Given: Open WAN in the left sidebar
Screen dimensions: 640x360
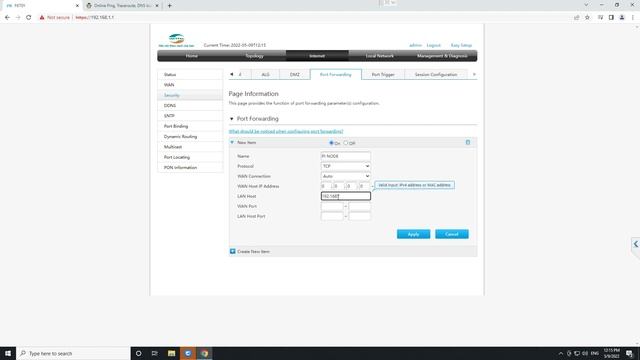Looking at the screenshot, I should point(190,85).
